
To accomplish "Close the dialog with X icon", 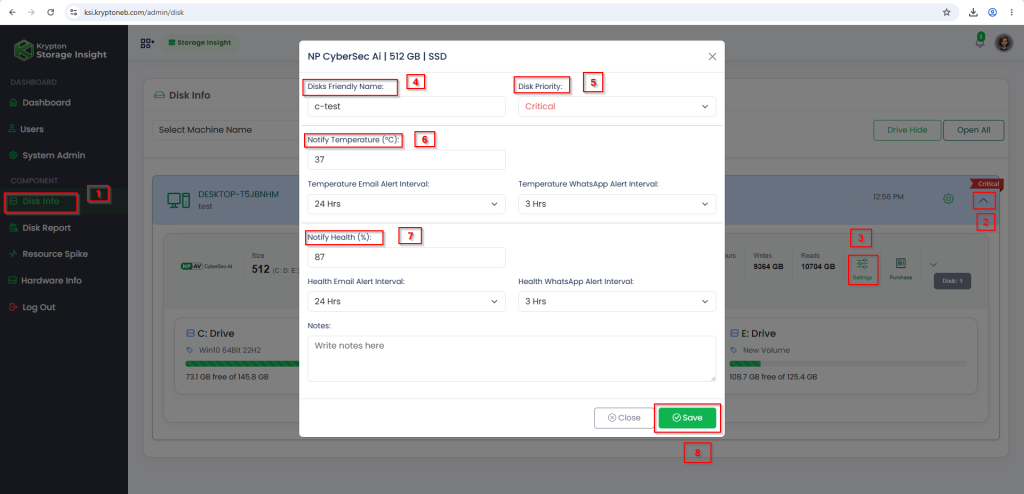I will (712, 57).
